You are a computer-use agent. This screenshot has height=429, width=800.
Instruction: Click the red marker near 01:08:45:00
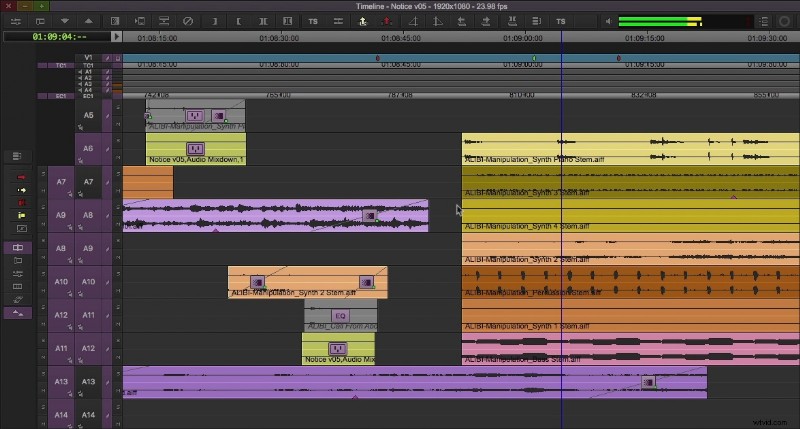[x=378, y=58]
